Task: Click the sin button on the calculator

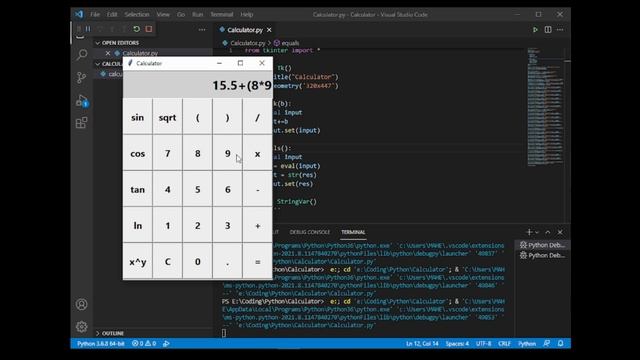Action: click(x=138, y=118)
